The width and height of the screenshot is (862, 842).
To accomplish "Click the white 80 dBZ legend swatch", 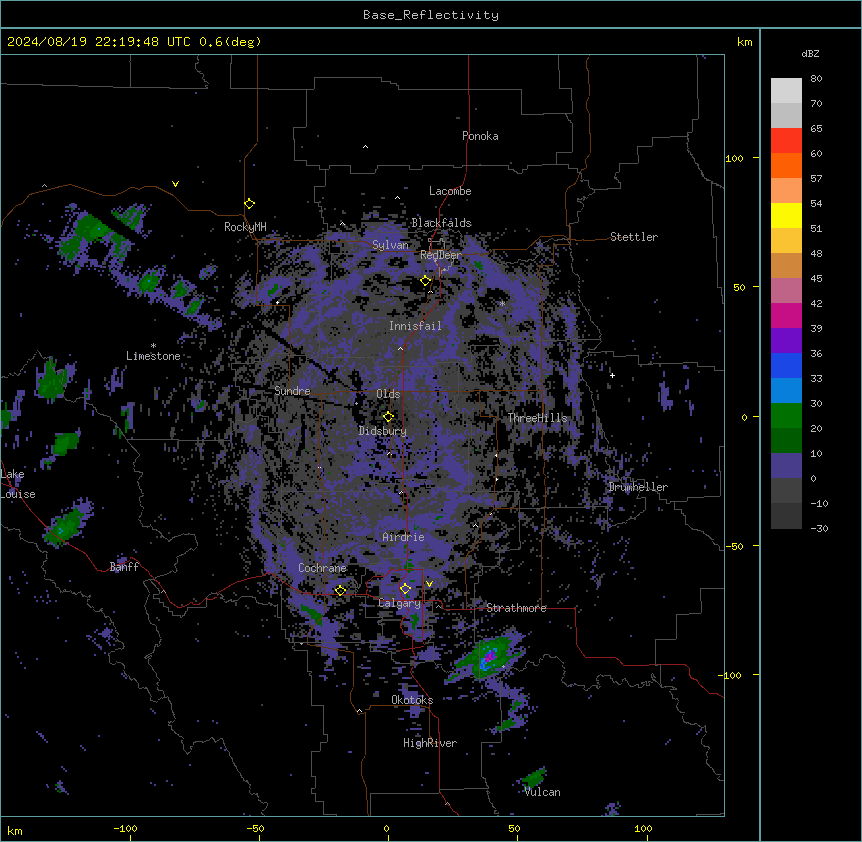I will [786, 91].
